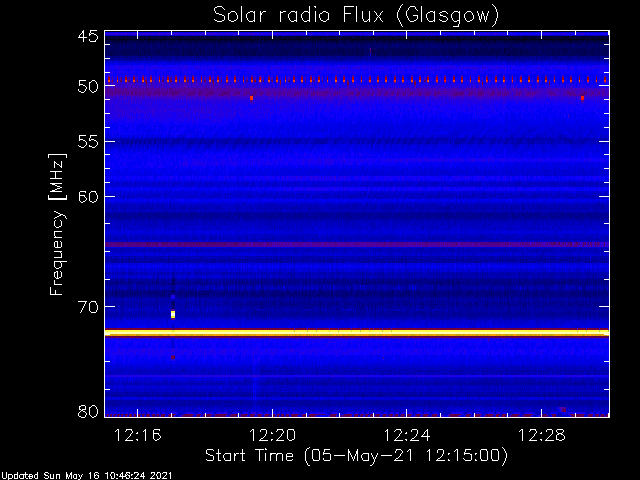
Task: Click the 12:20 time axis label
Action: [x=272, y=436]
